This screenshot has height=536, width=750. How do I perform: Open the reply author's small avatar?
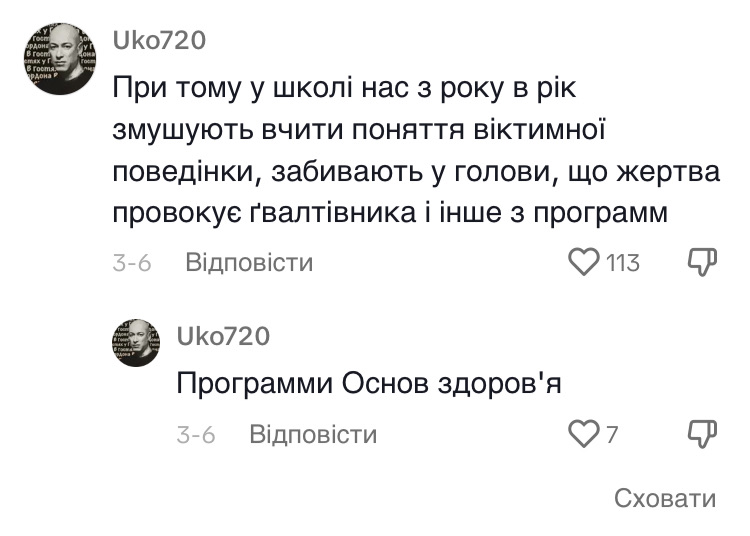[x=136, y=343]
